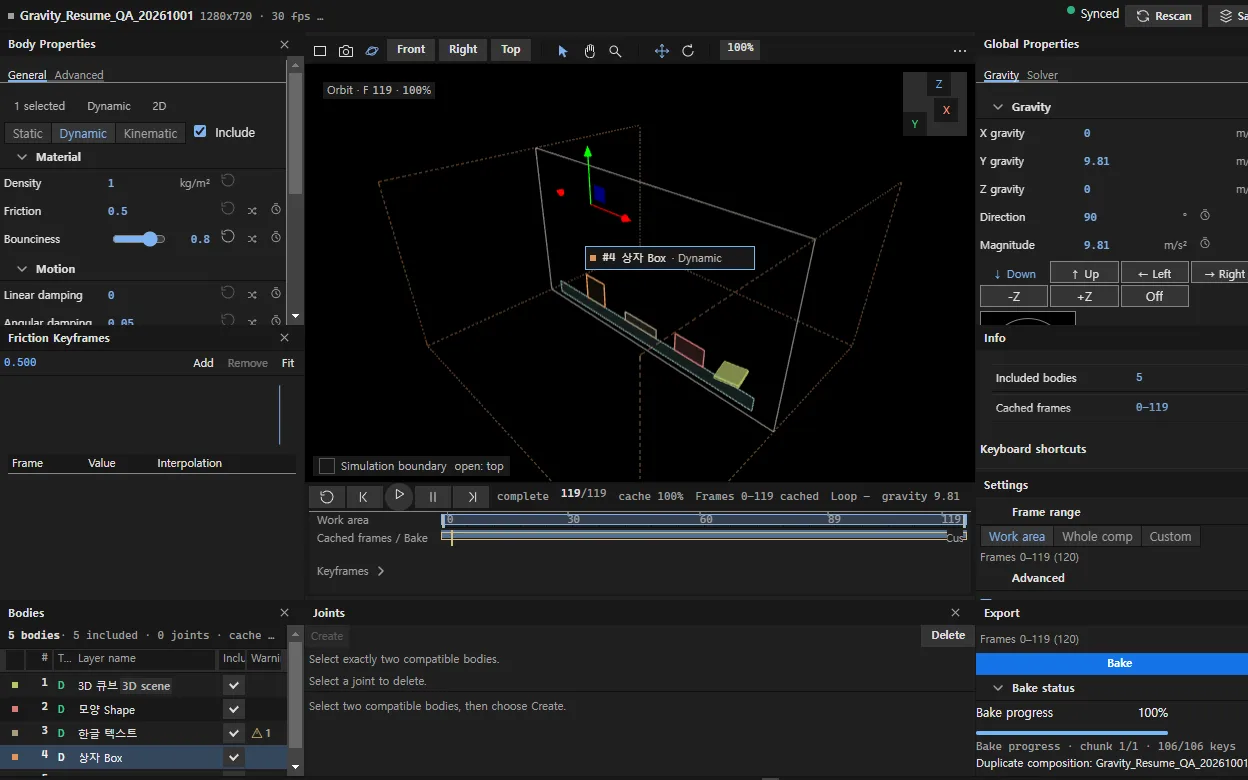Collapse the Motion section

pos(22,269)
